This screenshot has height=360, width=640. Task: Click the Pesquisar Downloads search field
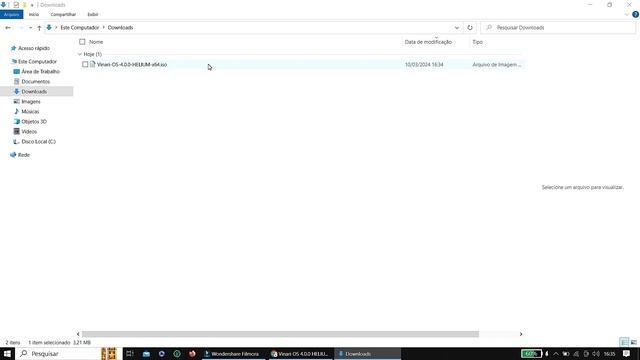(558, 28)
